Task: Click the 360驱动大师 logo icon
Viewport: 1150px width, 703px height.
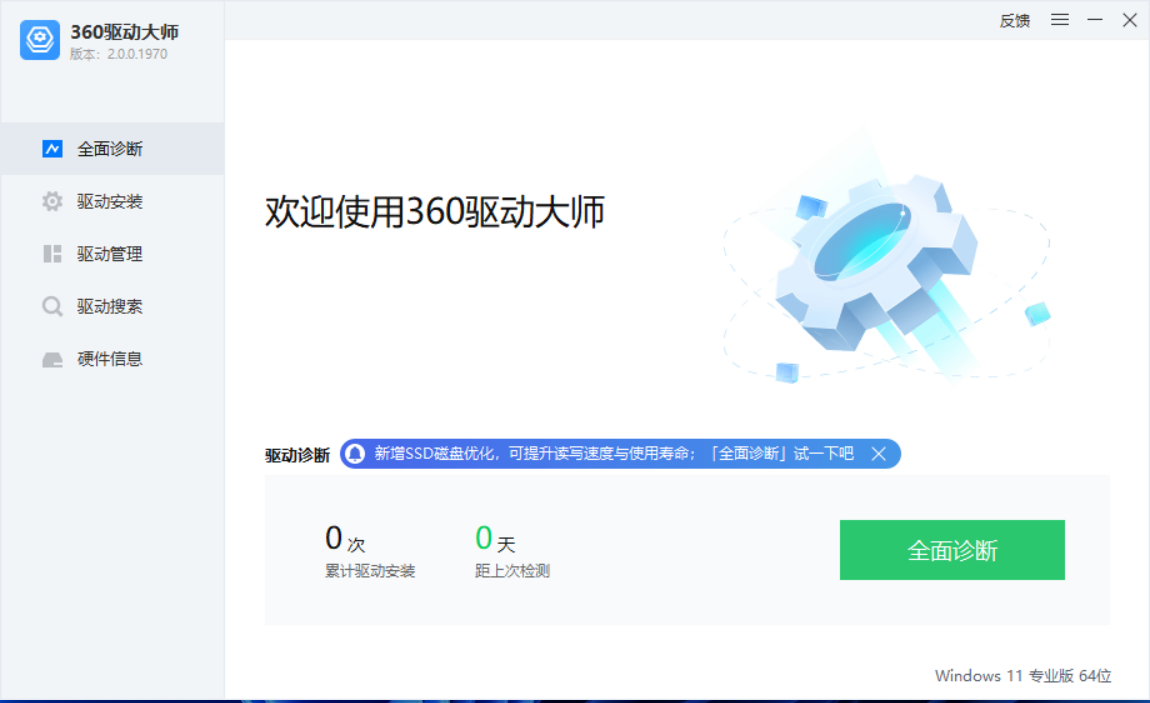Action: [40, 40]
